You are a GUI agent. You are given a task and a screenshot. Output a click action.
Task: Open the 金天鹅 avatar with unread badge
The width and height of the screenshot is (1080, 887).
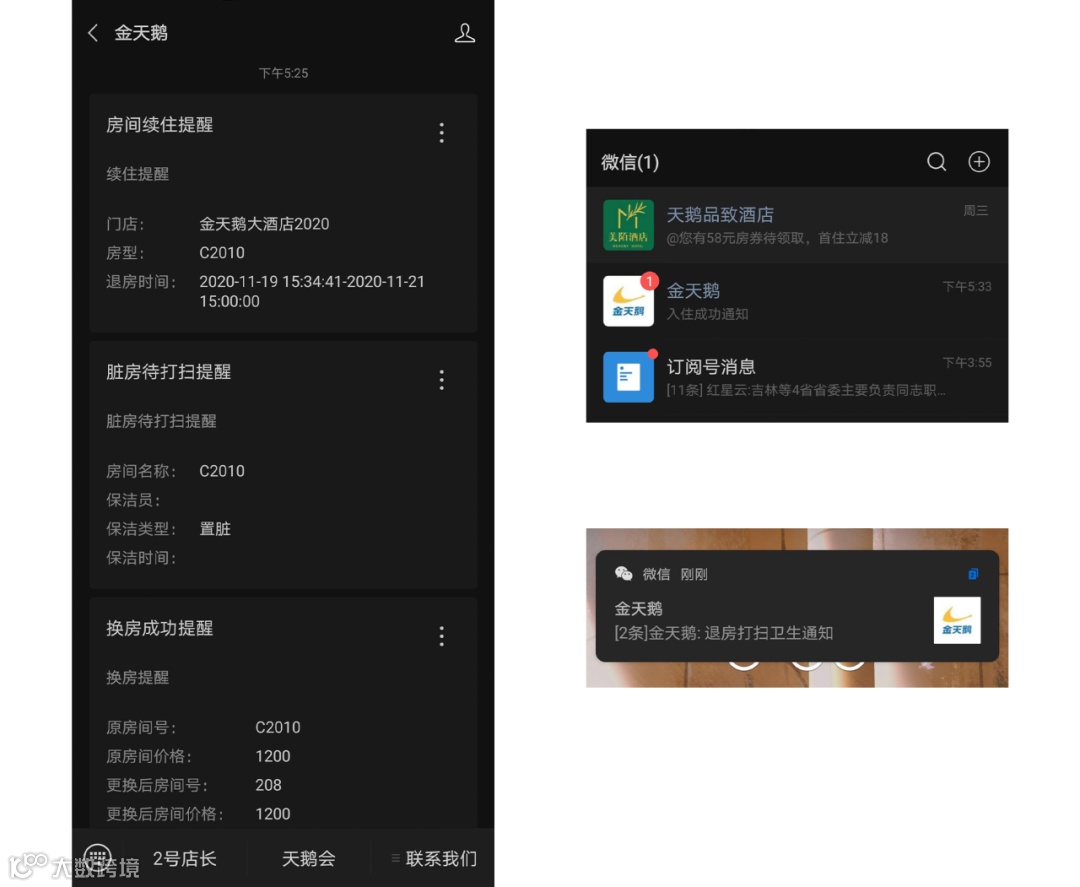pos(628,301)
